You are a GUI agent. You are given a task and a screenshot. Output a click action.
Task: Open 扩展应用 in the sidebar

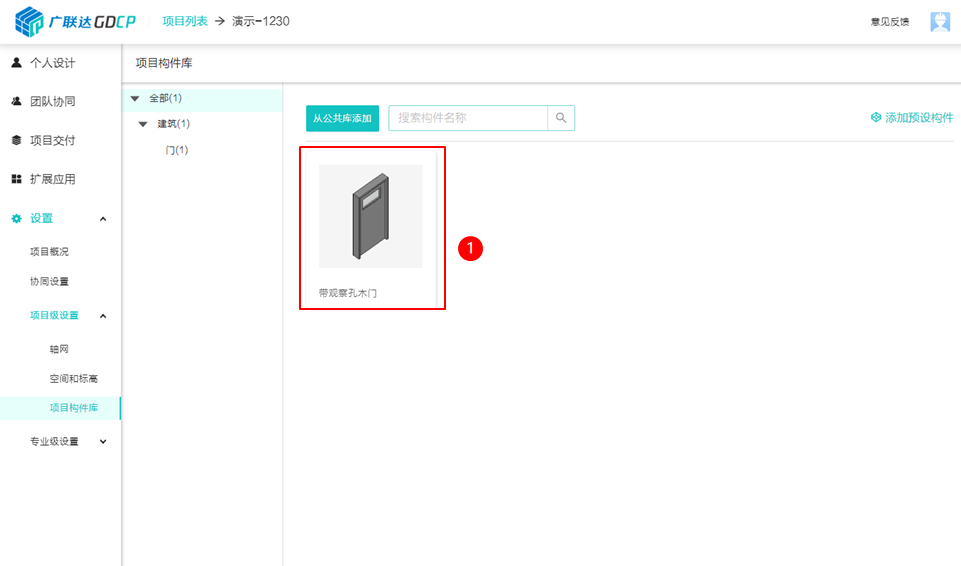[x=53, y=179]
